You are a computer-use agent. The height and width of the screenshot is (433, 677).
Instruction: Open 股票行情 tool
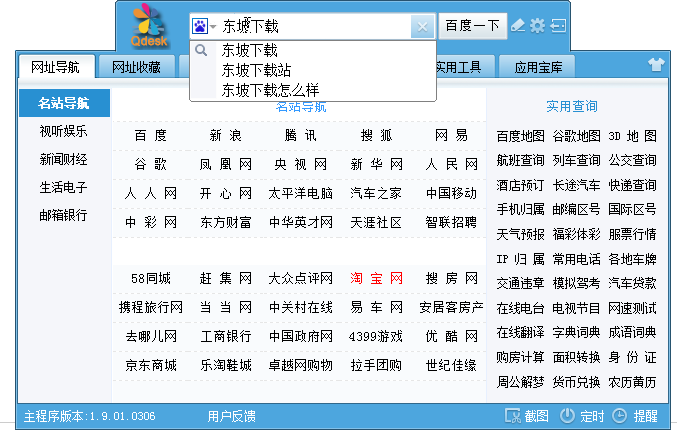633,234
